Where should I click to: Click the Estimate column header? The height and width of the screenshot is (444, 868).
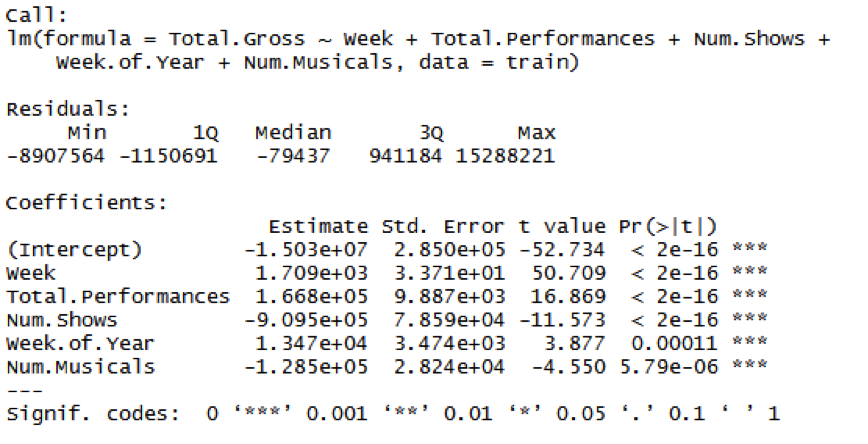coord(318,226)
